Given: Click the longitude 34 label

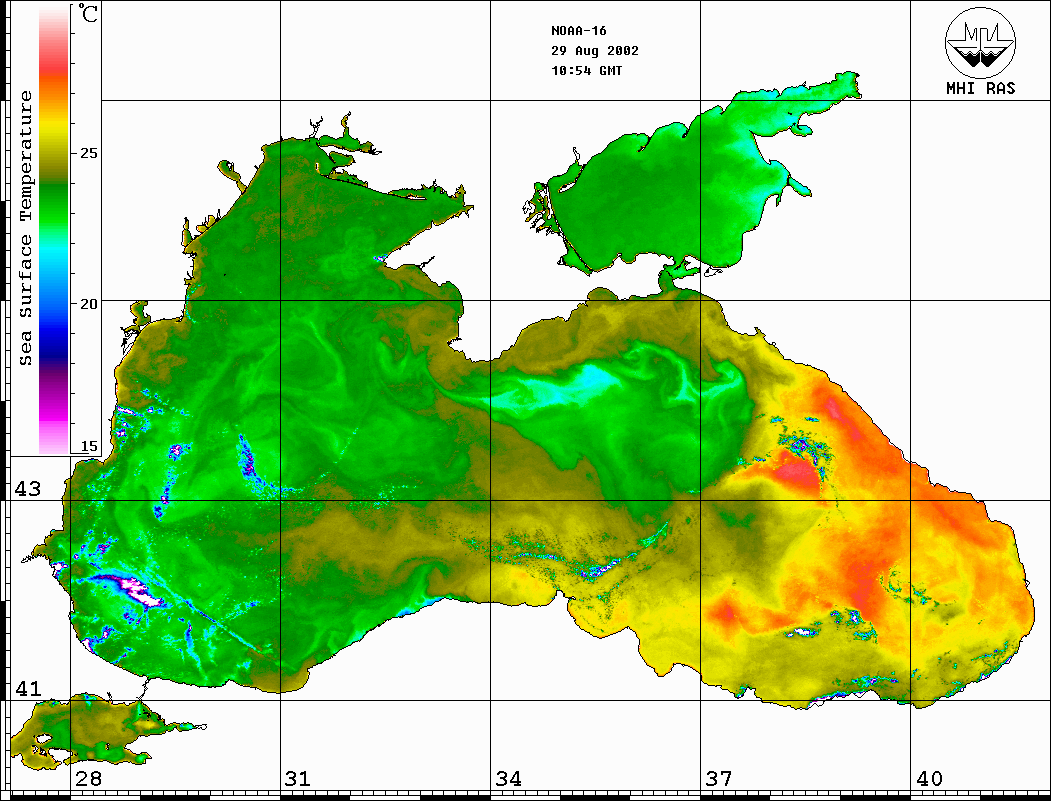Looking at the screenshot, I should coord(508,779).
